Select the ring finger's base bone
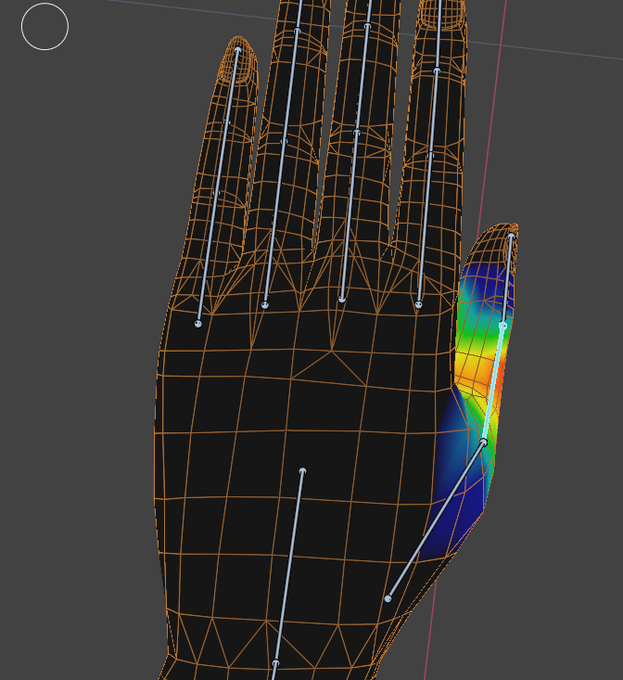 tap(274, 223)
